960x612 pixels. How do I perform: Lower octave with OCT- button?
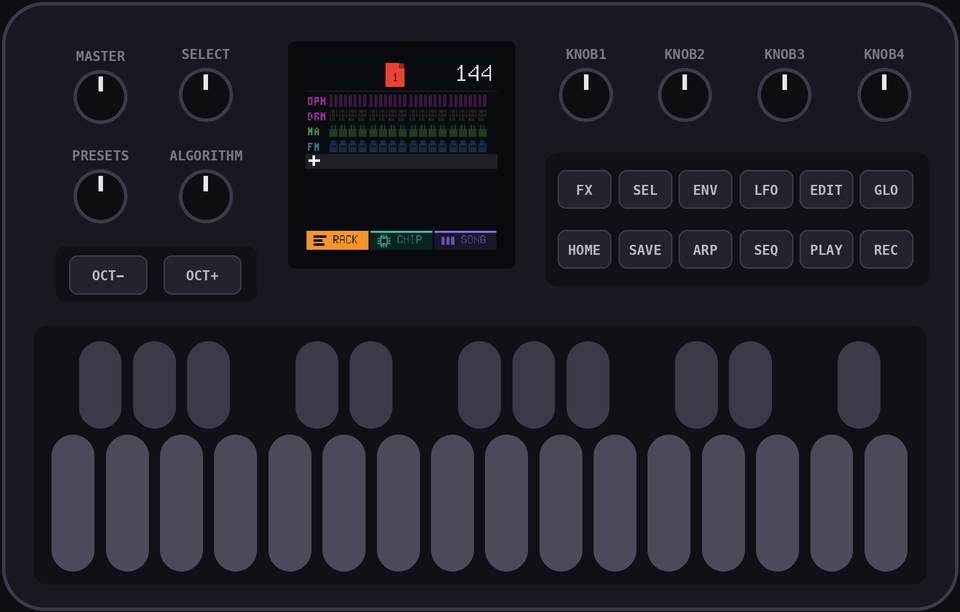coord(108,275)
